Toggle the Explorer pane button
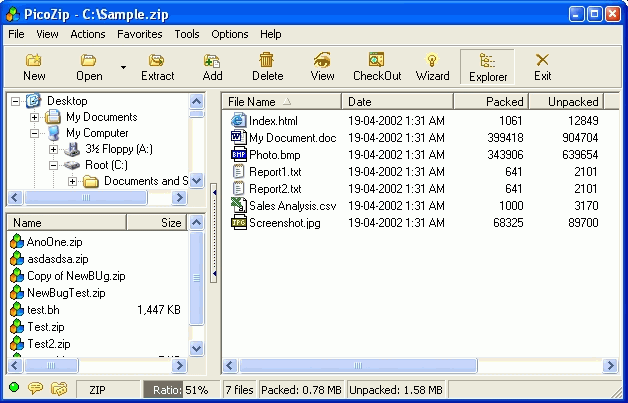This screenshot has height=403, width=628. coord(487,67)
